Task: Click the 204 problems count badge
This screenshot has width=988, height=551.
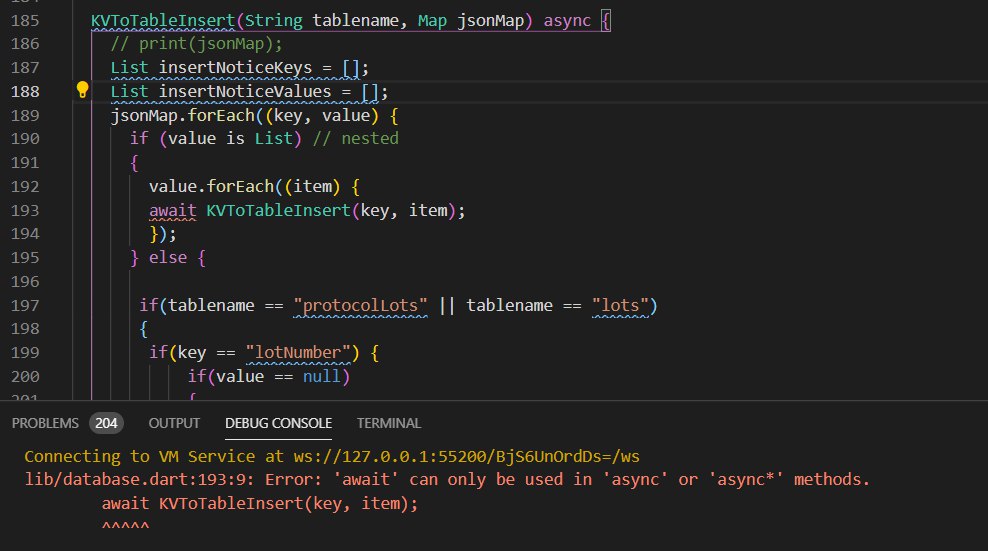Action: [x=106, y=423]
